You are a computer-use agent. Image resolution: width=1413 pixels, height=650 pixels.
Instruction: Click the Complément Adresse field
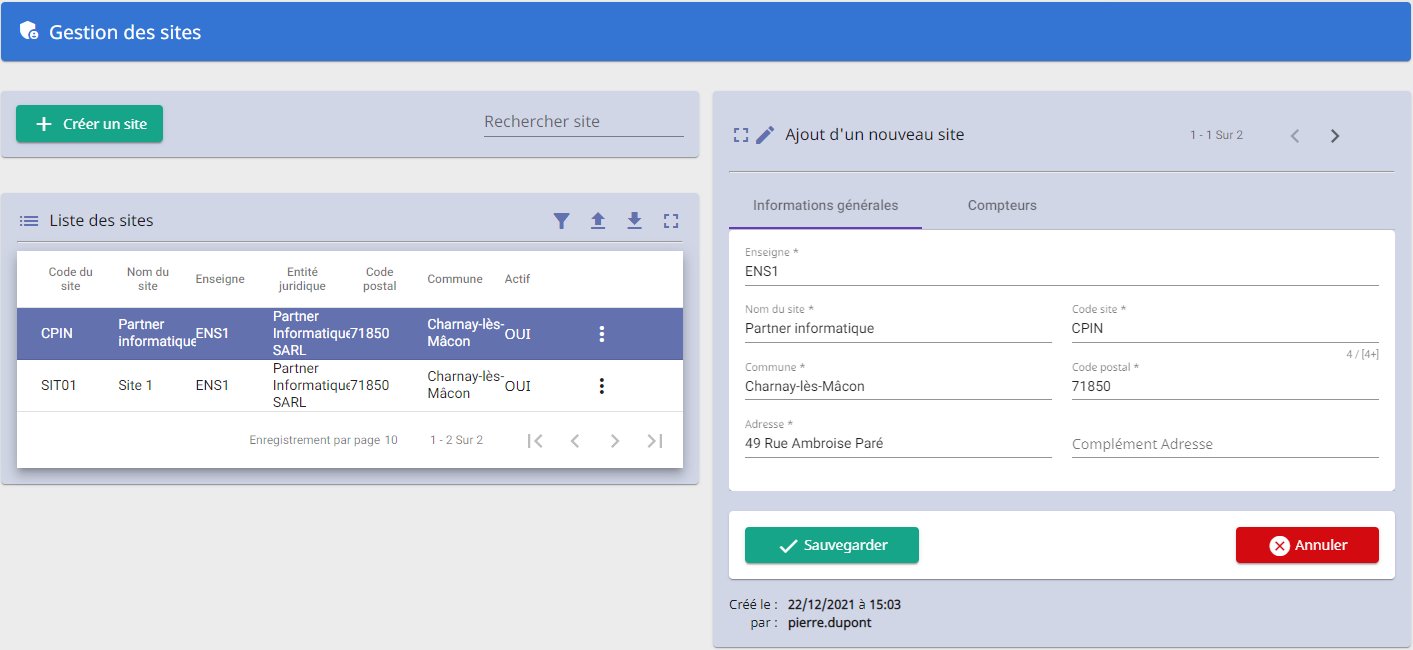coord(1225,444)
